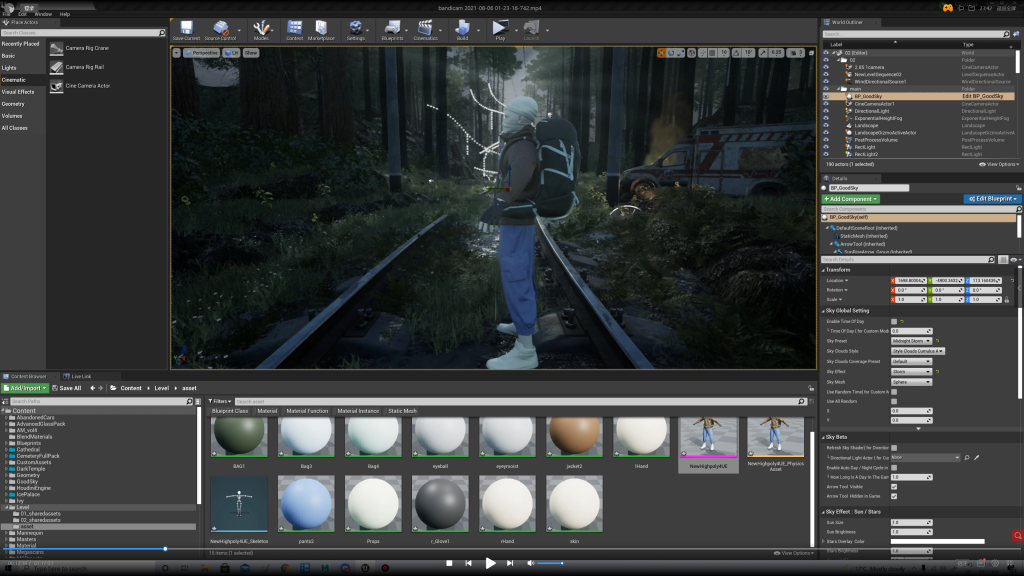Image resolution: width=1024 pixels, height=576 pixels.
Task: Open Sky Clouds Coverage Preset dropdown
Action: 912,361
